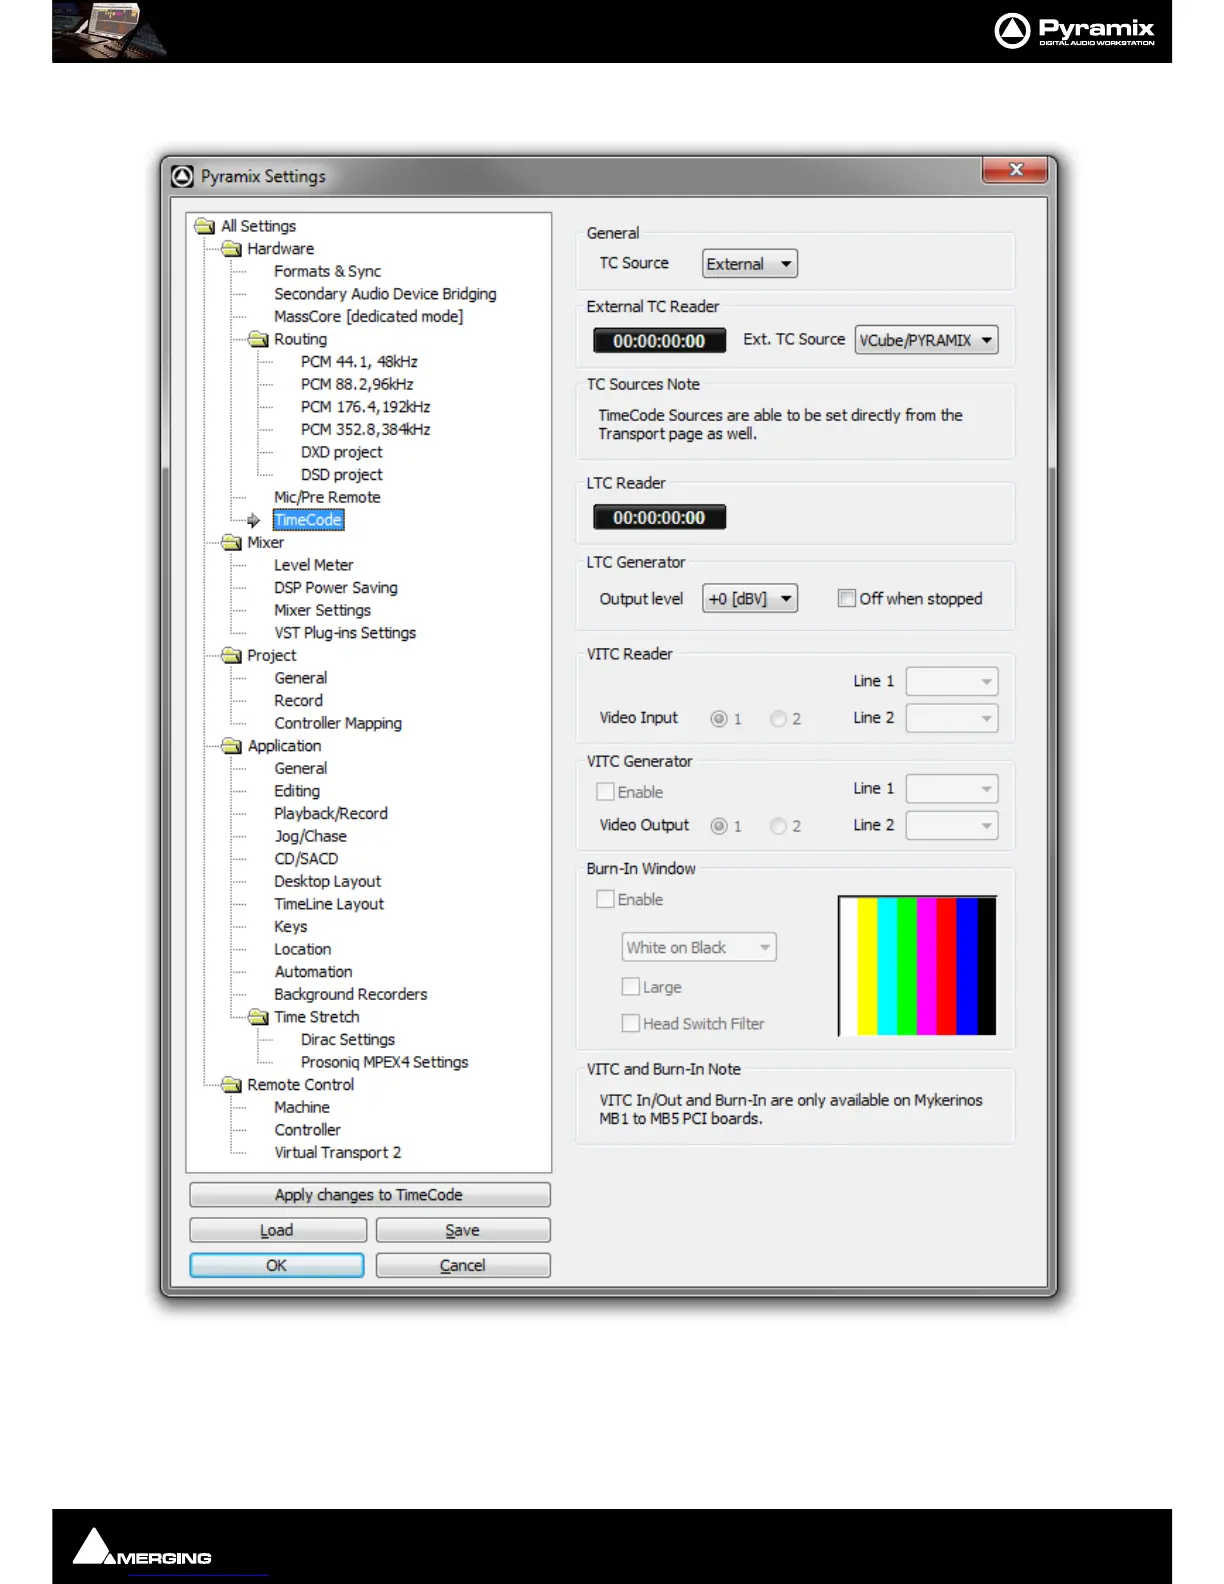Screen dimensions: 1224x1584
Task: Select MassCore [dedicated mode] entry
Action: click(x=369, y=316)
